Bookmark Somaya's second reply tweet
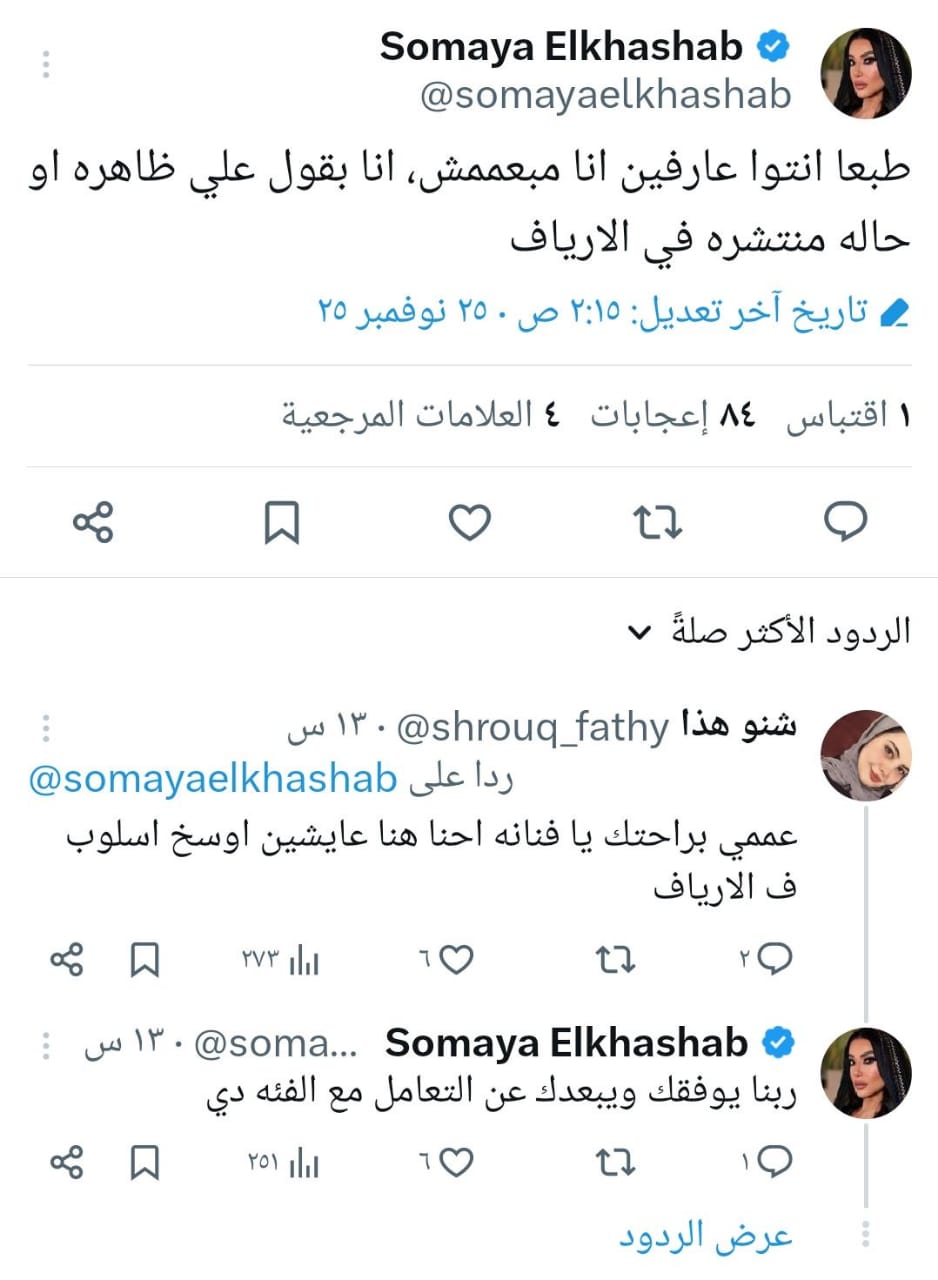This screenshot has width=938, height=1280. pos(145,1162)
